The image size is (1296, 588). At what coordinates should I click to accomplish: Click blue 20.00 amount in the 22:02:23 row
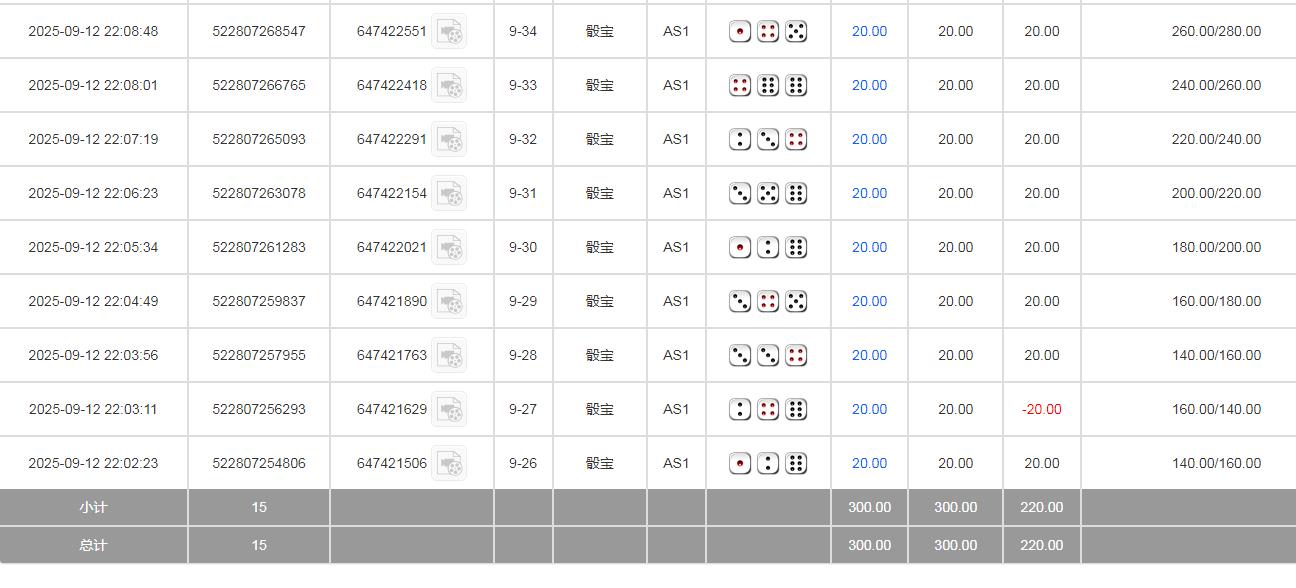869,464
